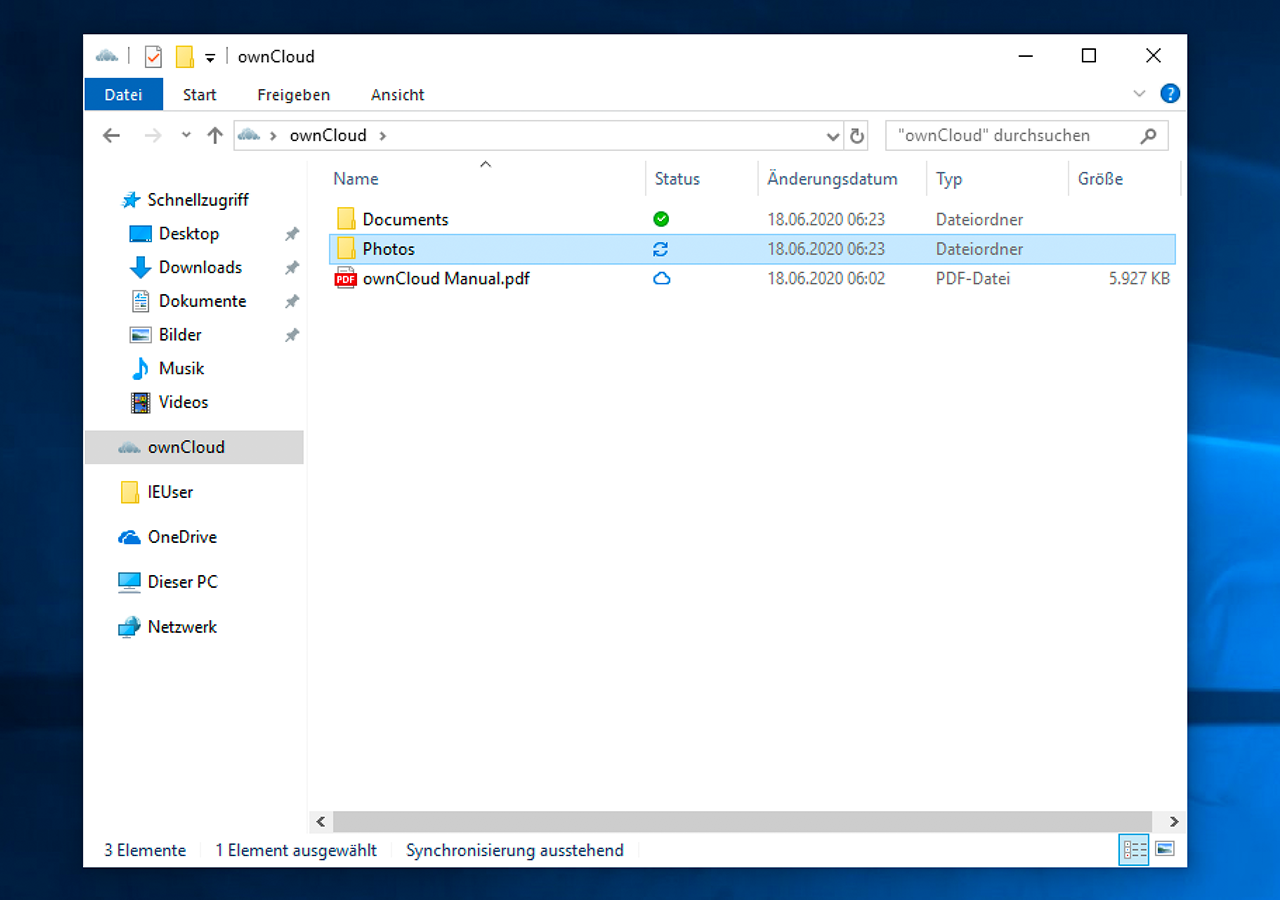Select the ownCloud Manual.pdf file icon

[345, 279]
